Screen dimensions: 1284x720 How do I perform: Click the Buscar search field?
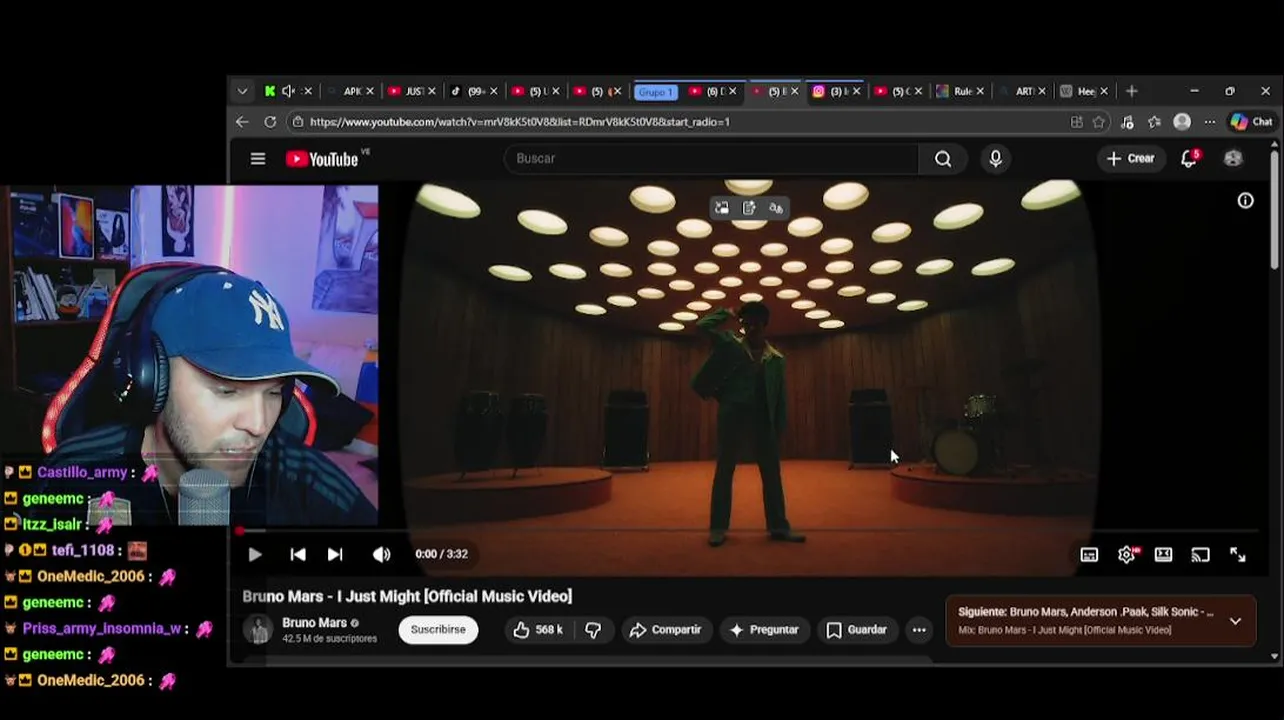click(711, 158)
